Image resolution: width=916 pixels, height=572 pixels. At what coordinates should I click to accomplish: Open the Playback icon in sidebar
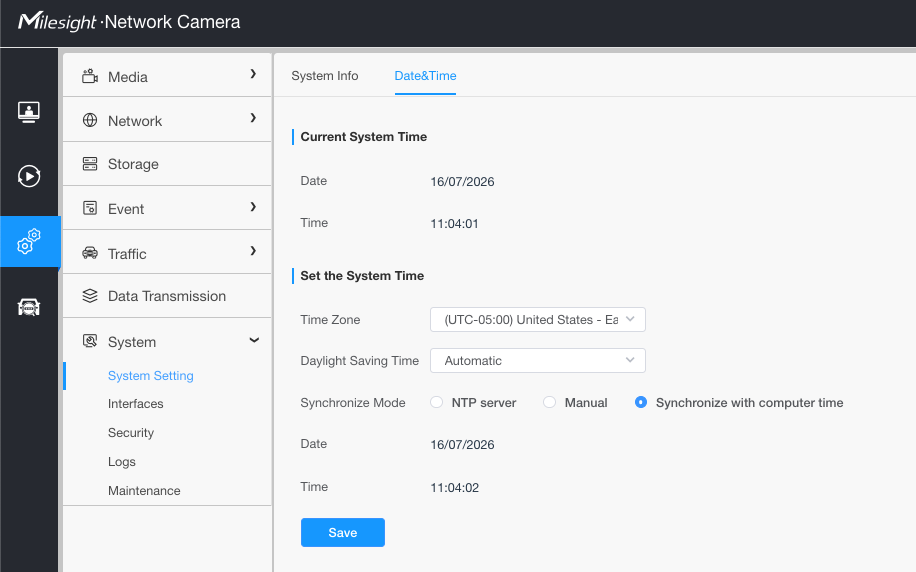pyautogui.click(x=29, y=176)
